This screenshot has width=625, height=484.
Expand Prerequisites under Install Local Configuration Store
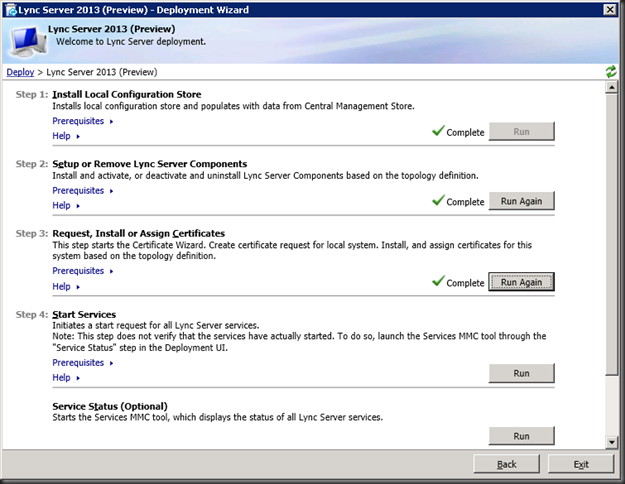click(83, 121)
